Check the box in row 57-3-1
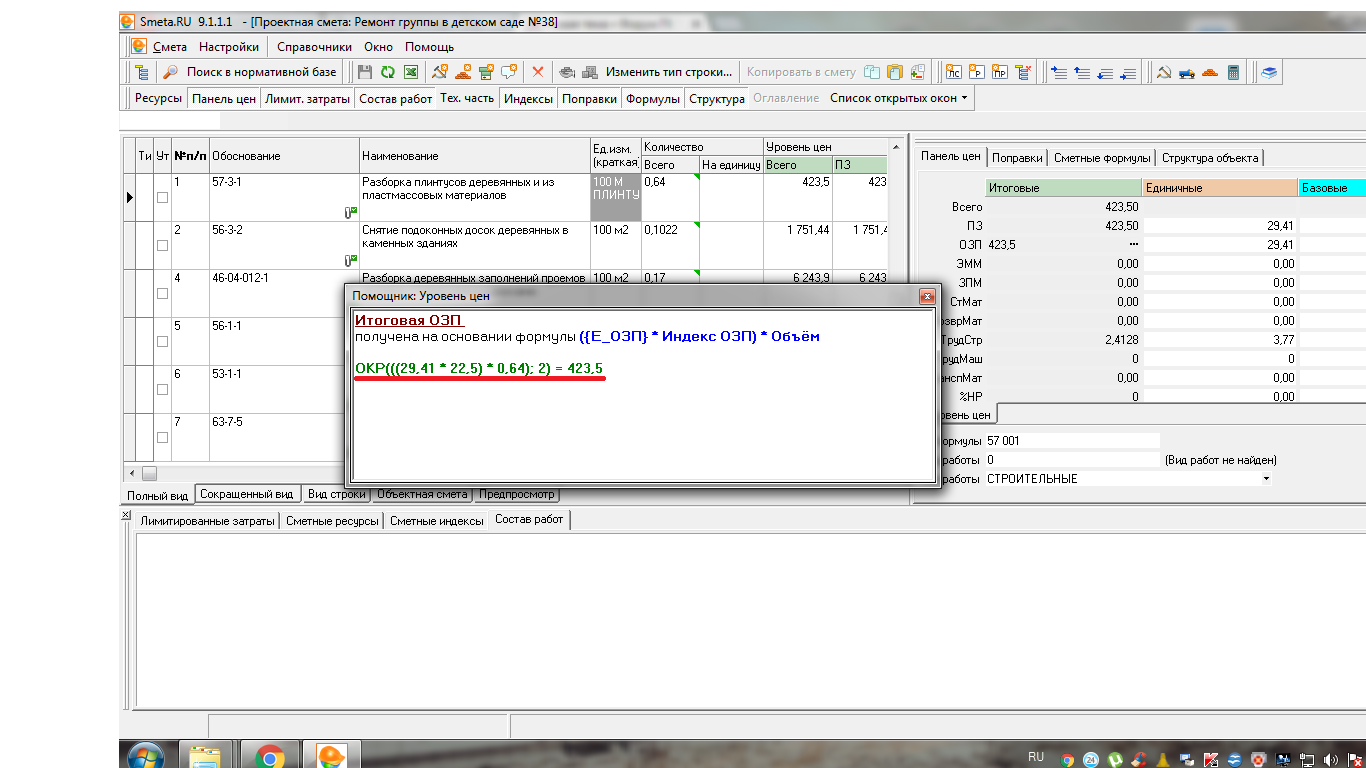 pos(162,198)
